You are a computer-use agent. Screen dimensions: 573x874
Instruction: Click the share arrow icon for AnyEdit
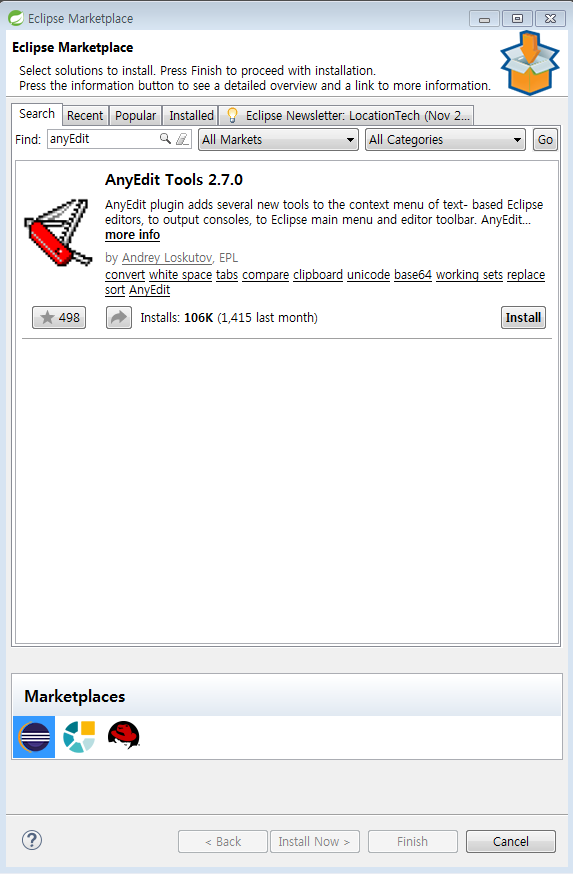119,318
